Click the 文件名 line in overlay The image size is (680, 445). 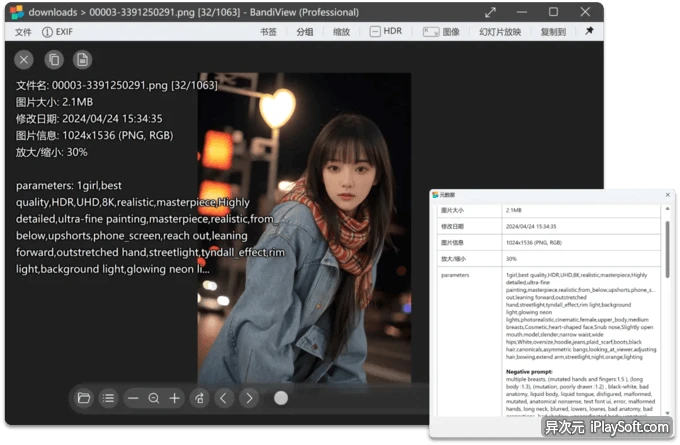pyautogui.click(x=117, y=85)
